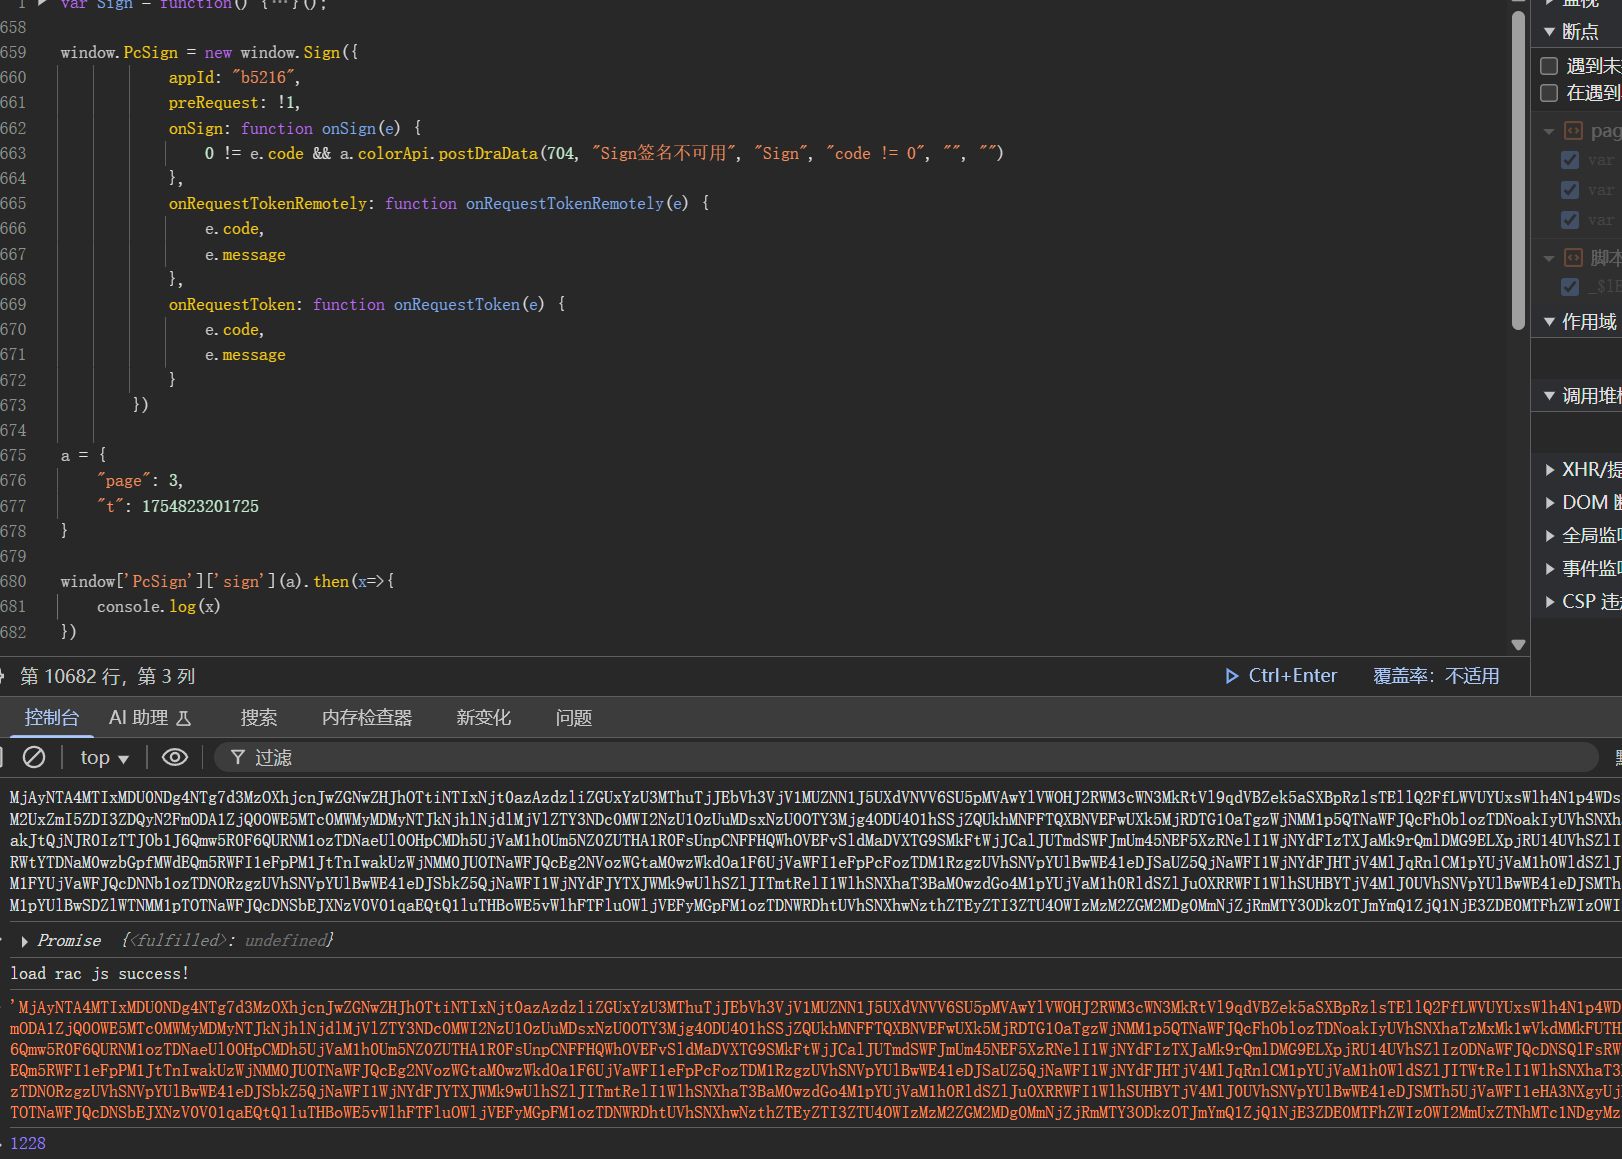1622x1159 pixels.
Task: Open the 新变化 tab
Action: pos(483,717)
